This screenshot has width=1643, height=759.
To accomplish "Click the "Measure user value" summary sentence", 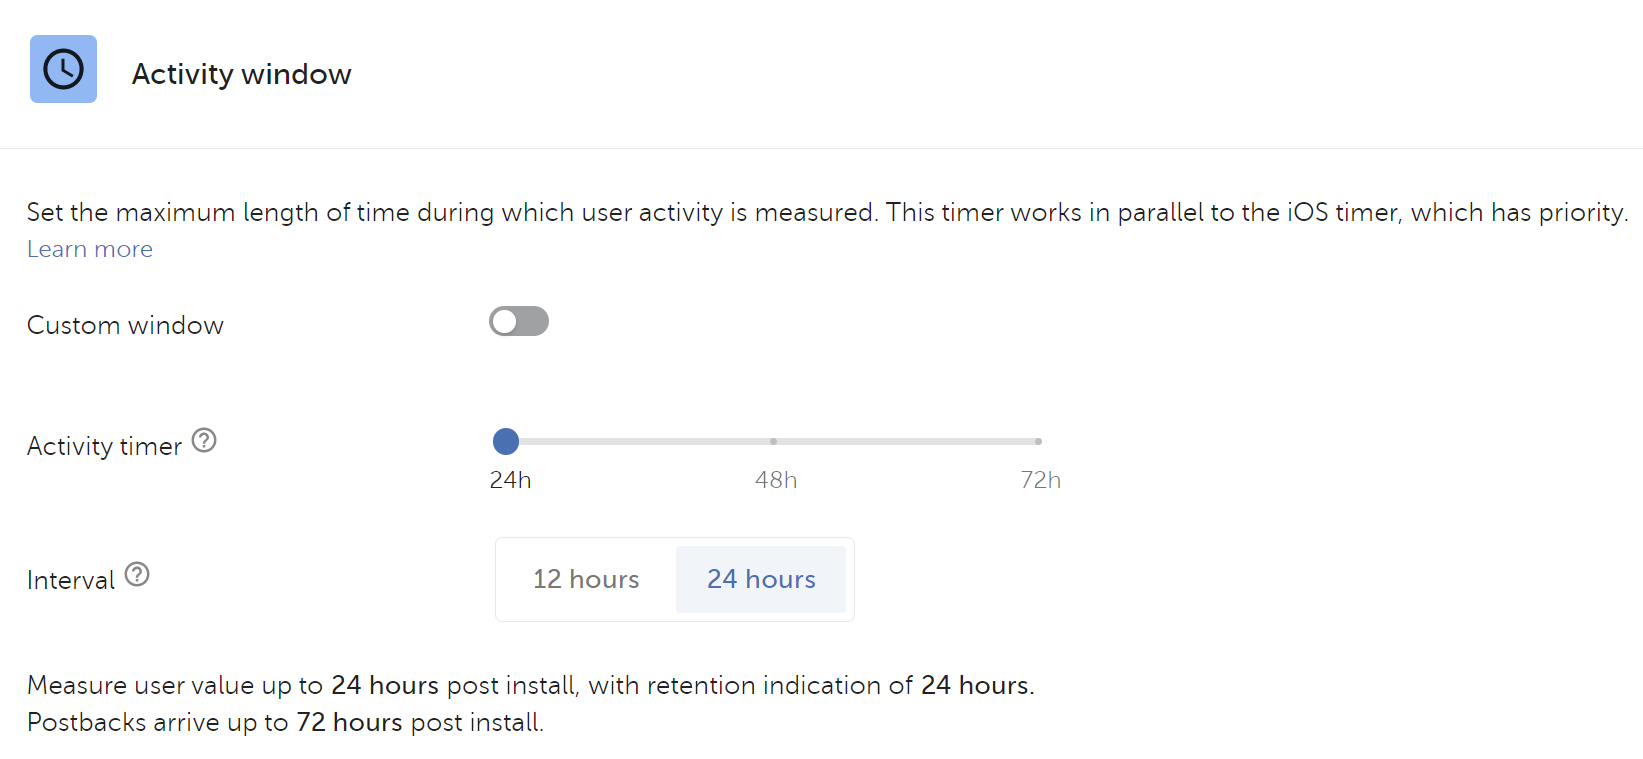I will [530, 685].
